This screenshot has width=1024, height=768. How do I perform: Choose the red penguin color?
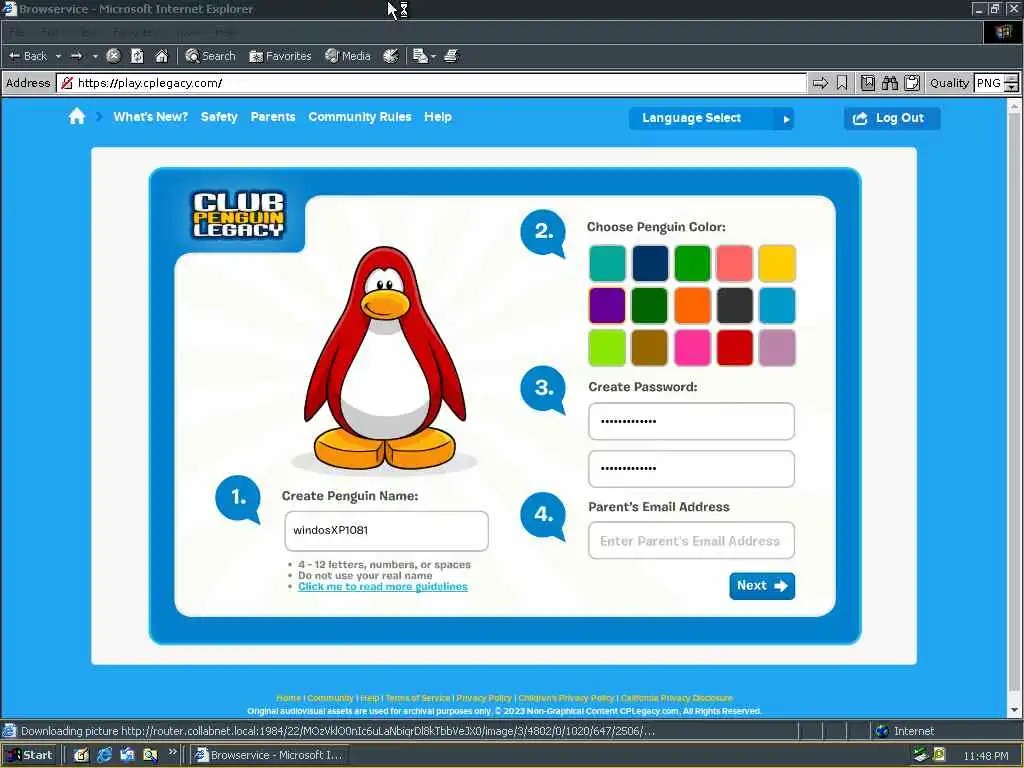click(735, 347)
